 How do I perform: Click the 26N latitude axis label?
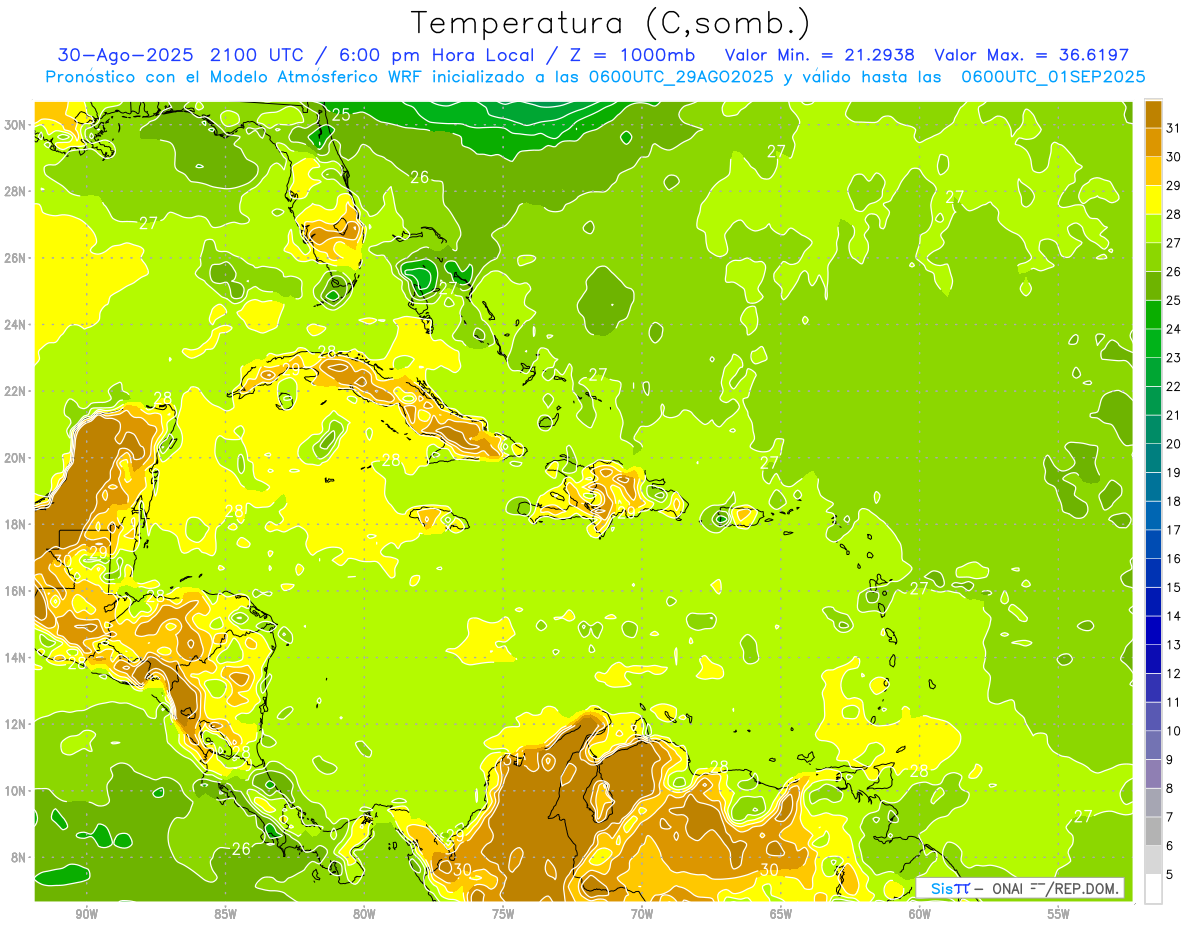tap(15, 258)
